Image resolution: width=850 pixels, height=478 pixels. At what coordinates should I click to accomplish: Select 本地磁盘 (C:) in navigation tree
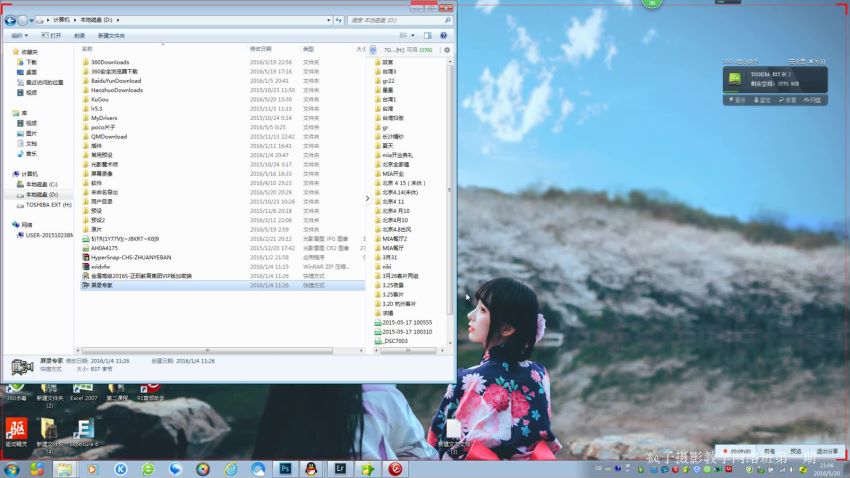coord(42,184)
